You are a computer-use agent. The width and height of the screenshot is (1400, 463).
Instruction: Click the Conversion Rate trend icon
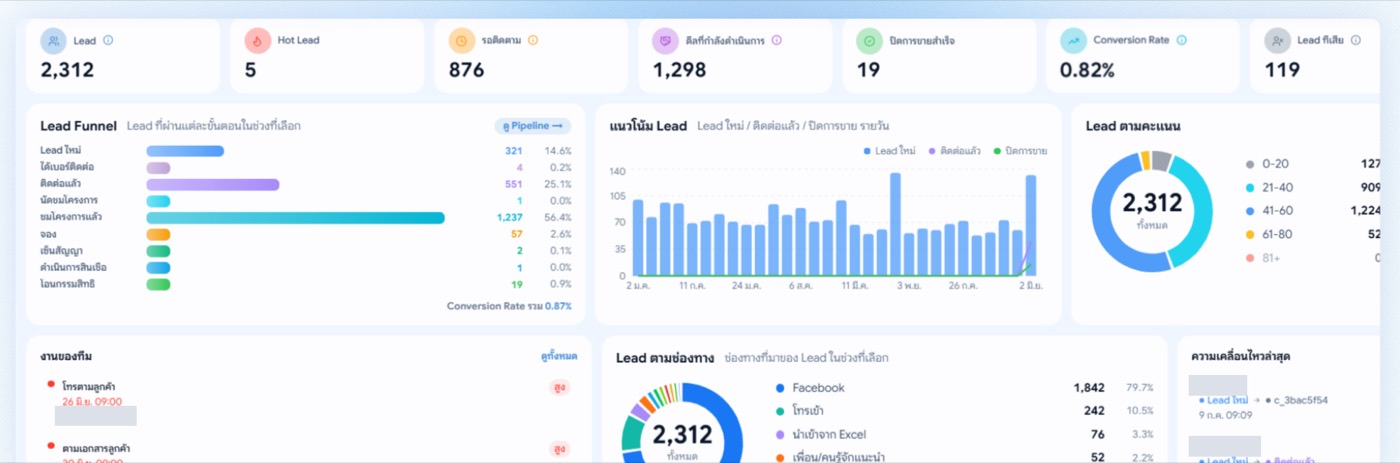pos(1073,41)
